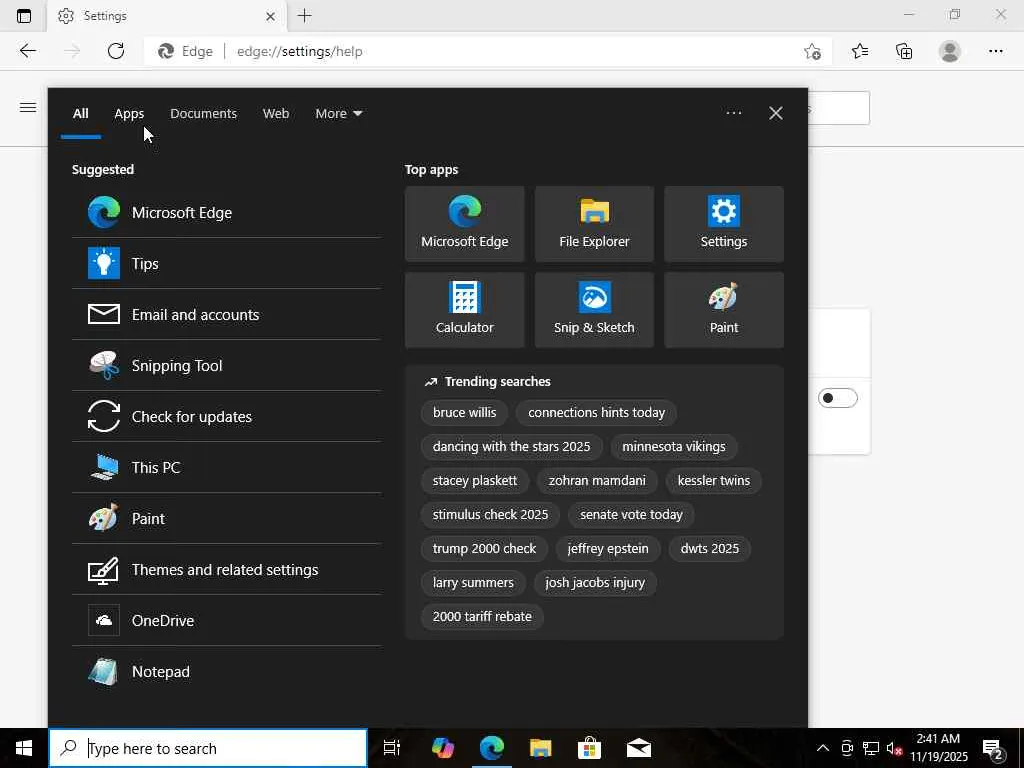The width and height of the screenshot is (1024, 768).
Task: Open Settings tile in Top apps
Action: point(724,224)
